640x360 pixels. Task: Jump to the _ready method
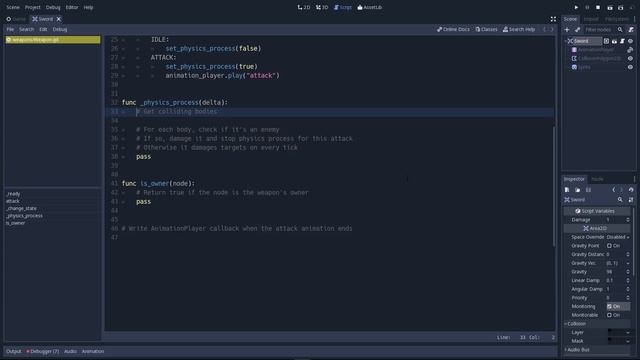point(13,194)
